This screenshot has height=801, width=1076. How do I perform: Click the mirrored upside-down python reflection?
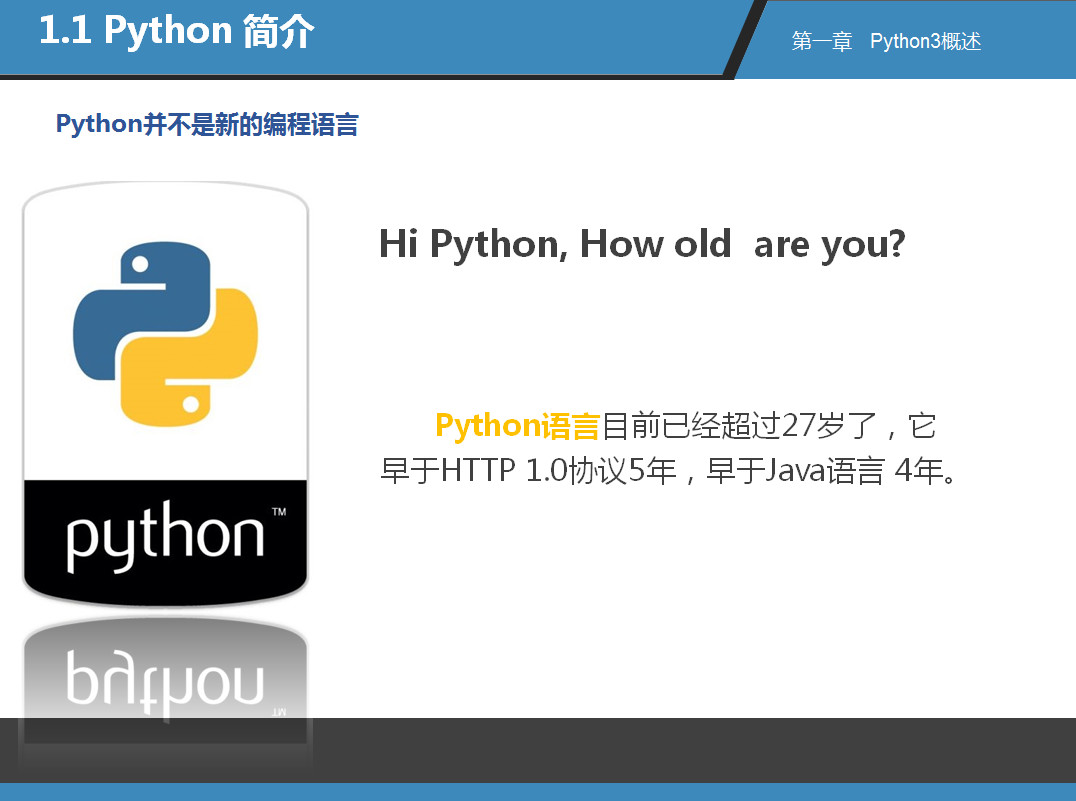click(165, 685)
